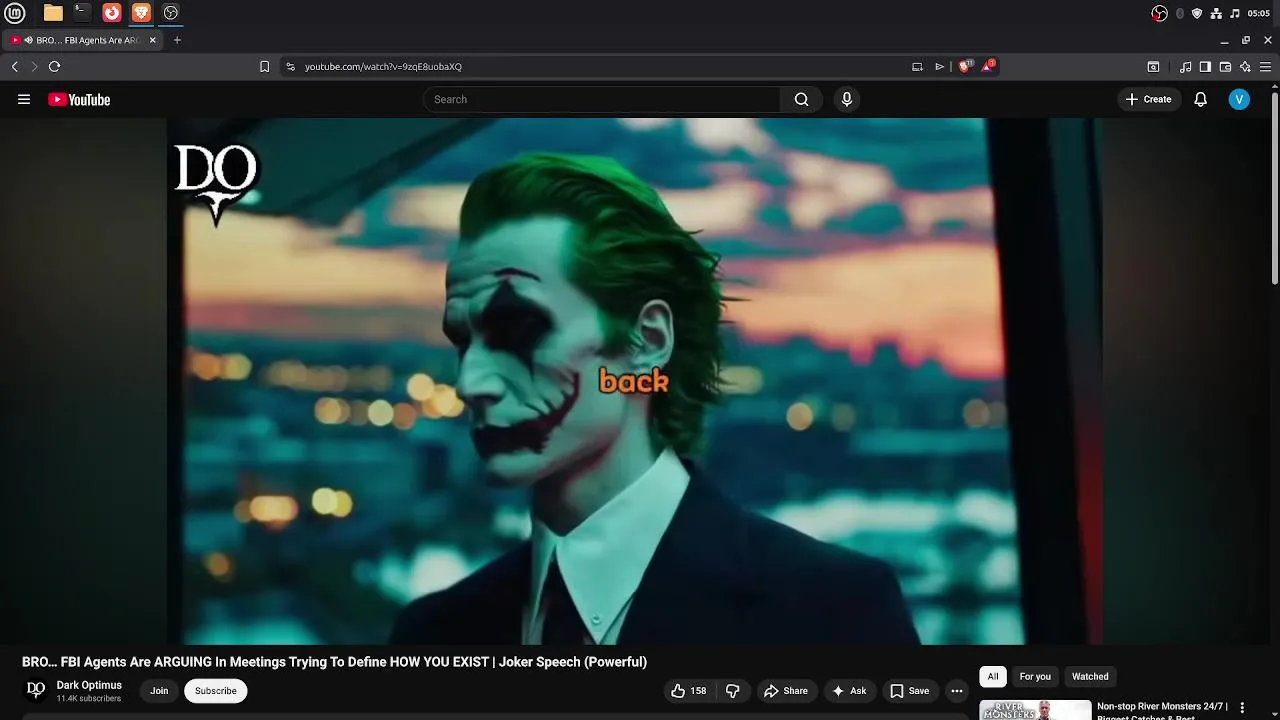This screenshot has height=720, width=1280.
Task: Save the video to playlist
Action: (x=910, y=691)
